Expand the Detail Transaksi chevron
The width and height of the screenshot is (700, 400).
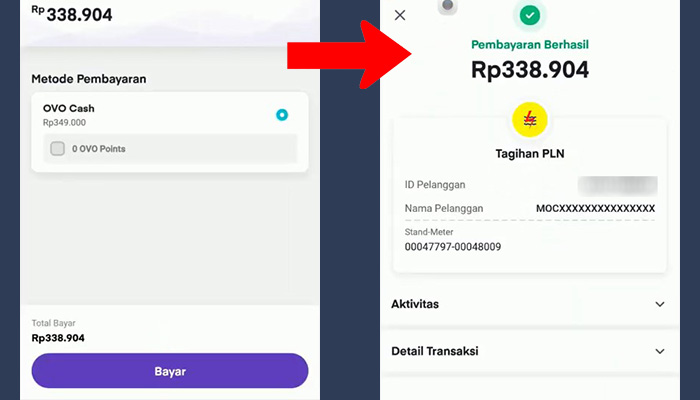[659, 351]
